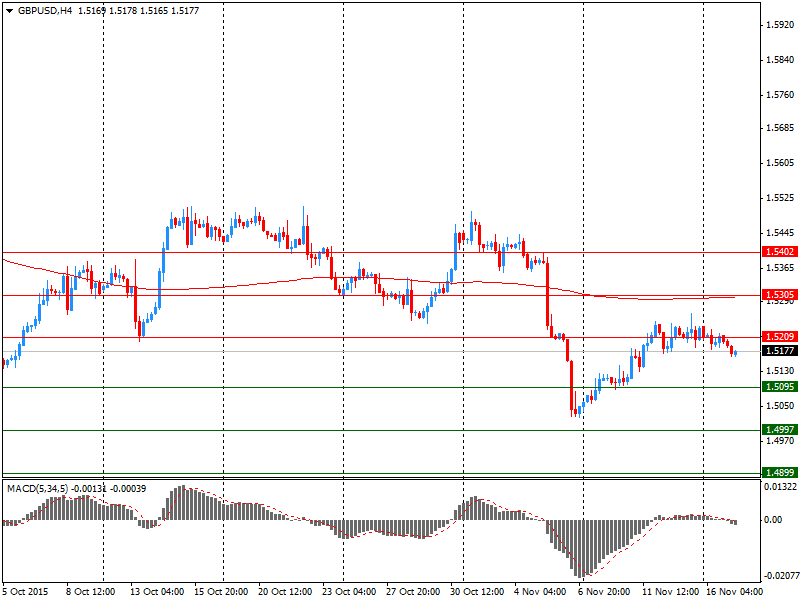Click the MACD(5,34,5) indicator label

pyautogui.click(x=37, y=489)
